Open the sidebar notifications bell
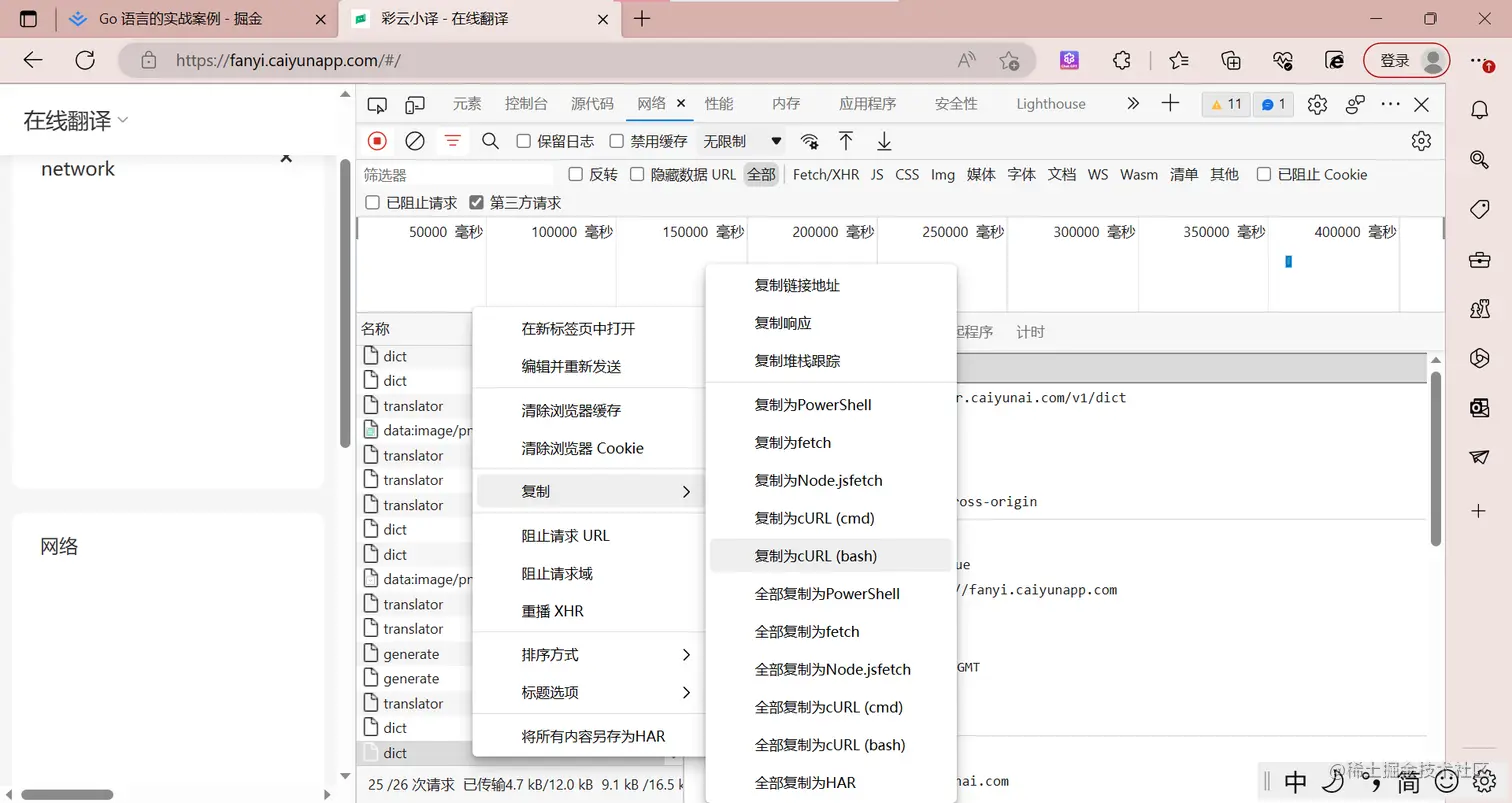Image resolution: width=1512 pixels, height=803 pixels. 1479,109
